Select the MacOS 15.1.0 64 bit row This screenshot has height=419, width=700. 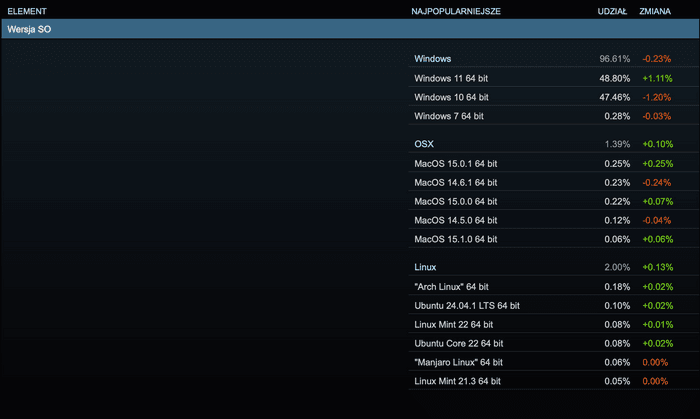(x=553, y=239)
